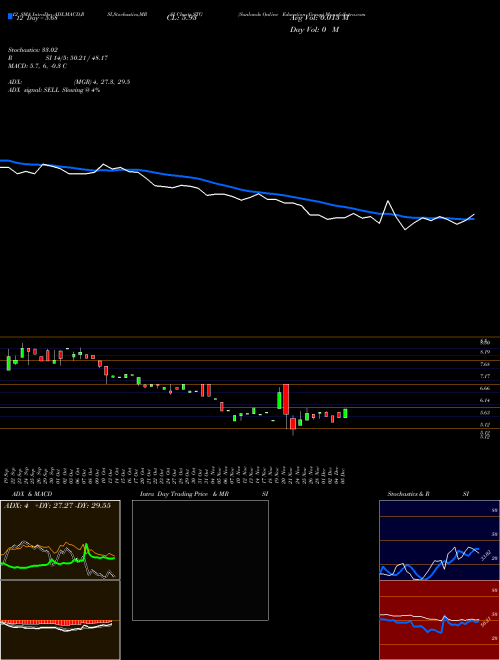Click the 'SI 14/3: 50.21 / 48.17' value
The width and height of the screenshot is (500, 660).
(77, 58)
